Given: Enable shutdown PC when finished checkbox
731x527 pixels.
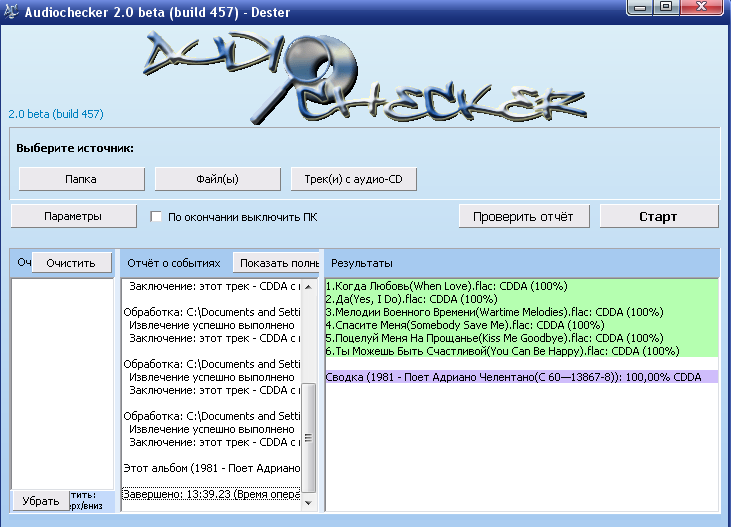Looking at the screenshot, I should coord(156,216).
